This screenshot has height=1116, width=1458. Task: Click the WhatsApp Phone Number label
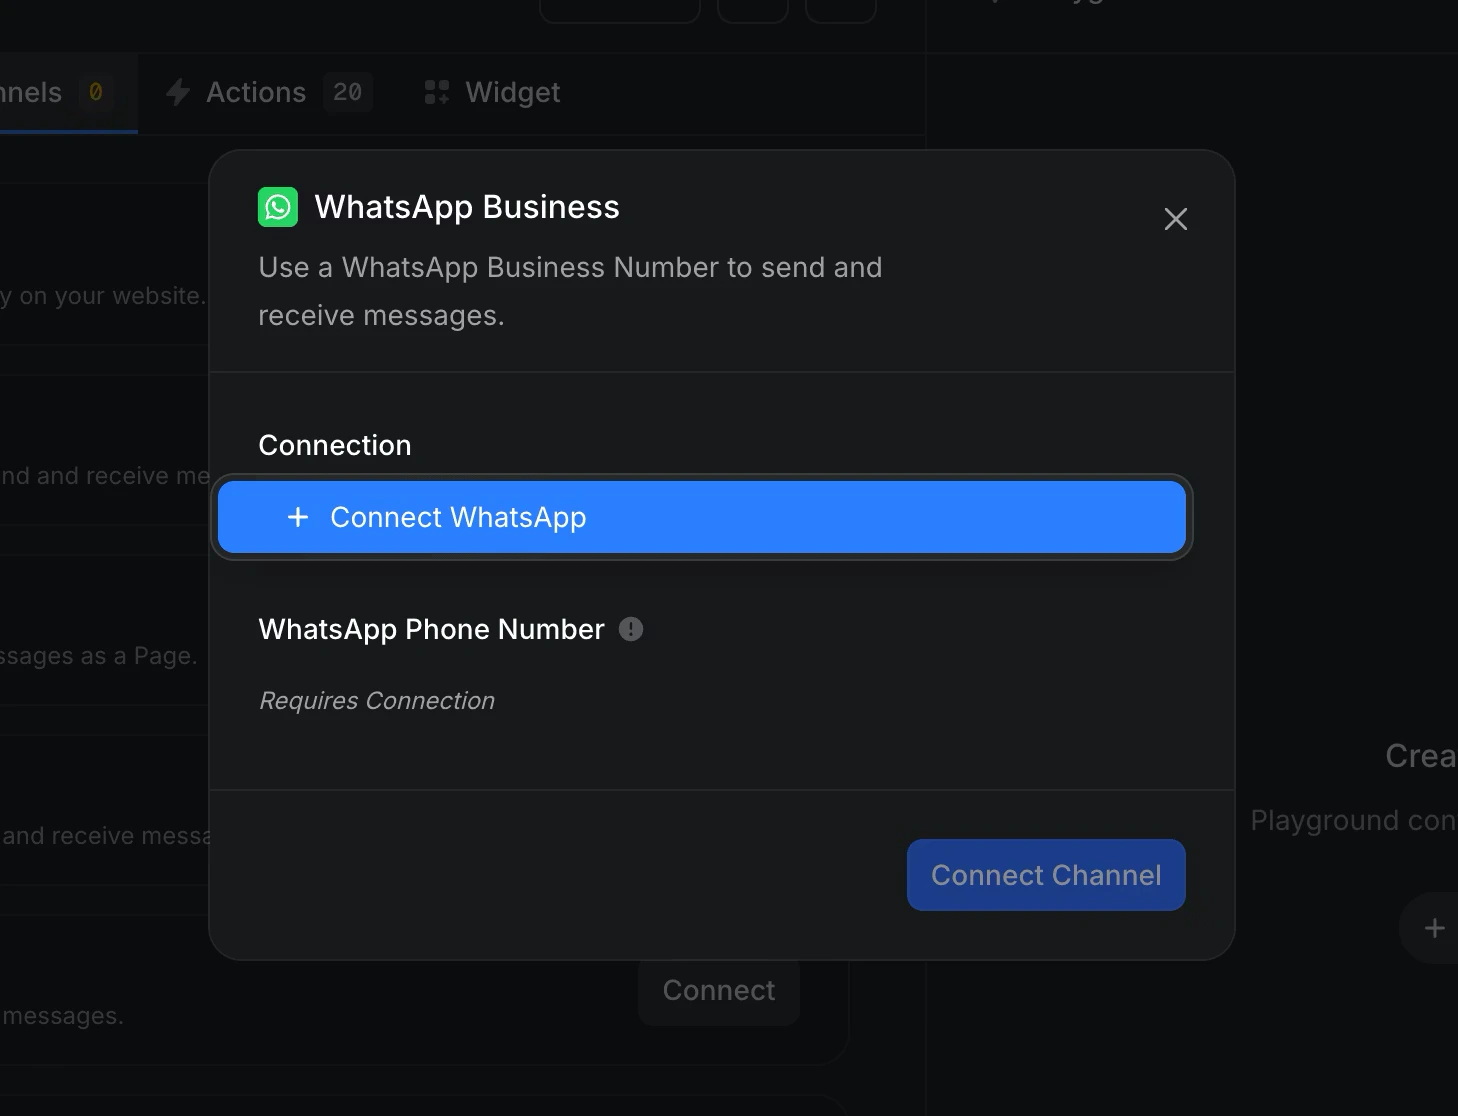(431, 629)
